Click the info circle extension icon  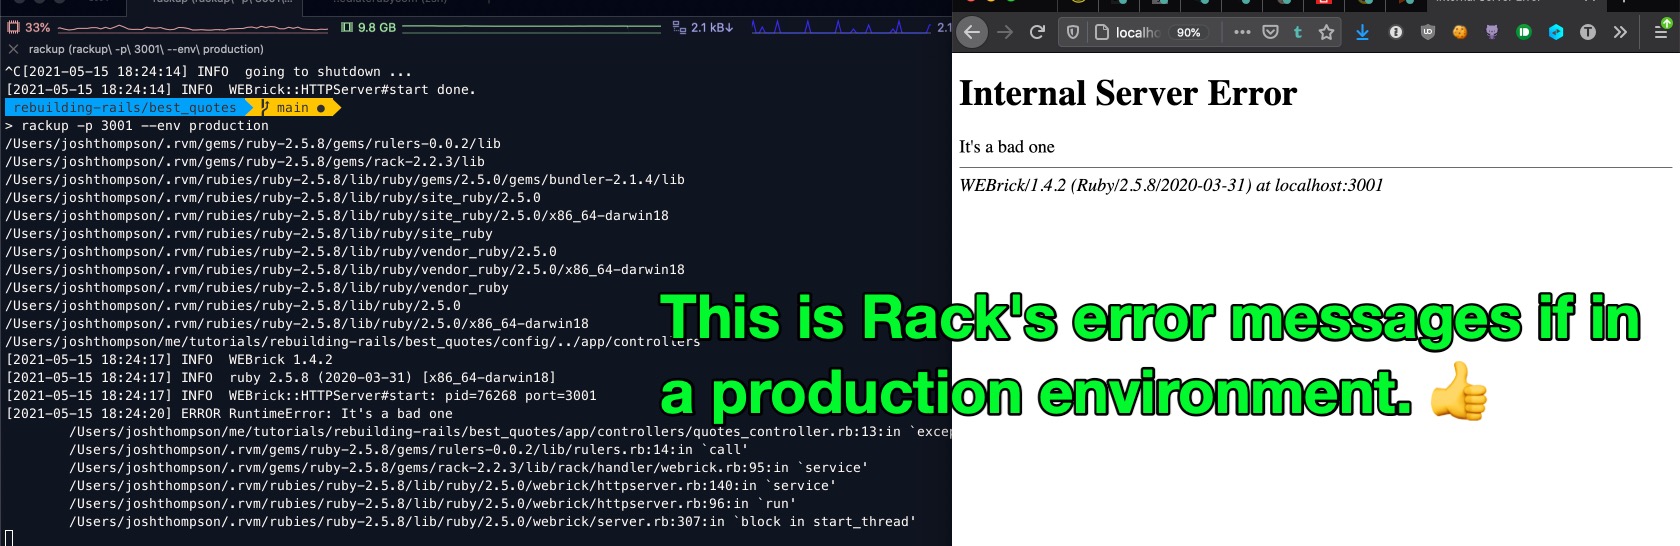(x=1396, y=32)
